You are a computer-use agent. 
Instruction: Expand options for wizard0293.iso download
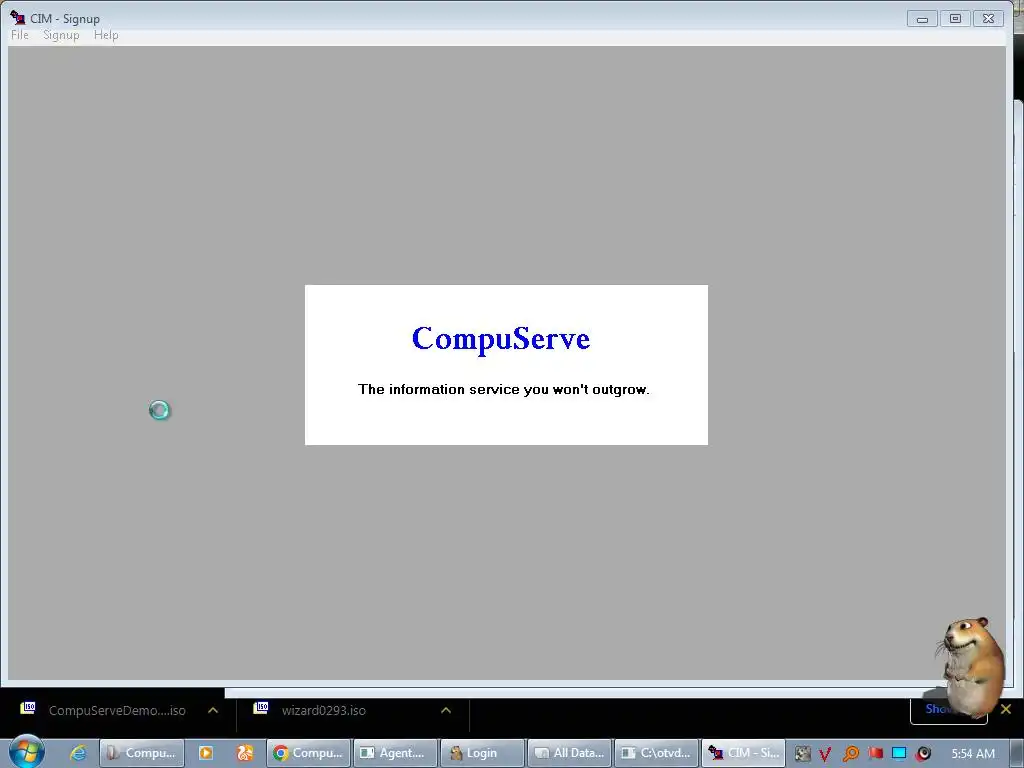(x=446, y=711)
